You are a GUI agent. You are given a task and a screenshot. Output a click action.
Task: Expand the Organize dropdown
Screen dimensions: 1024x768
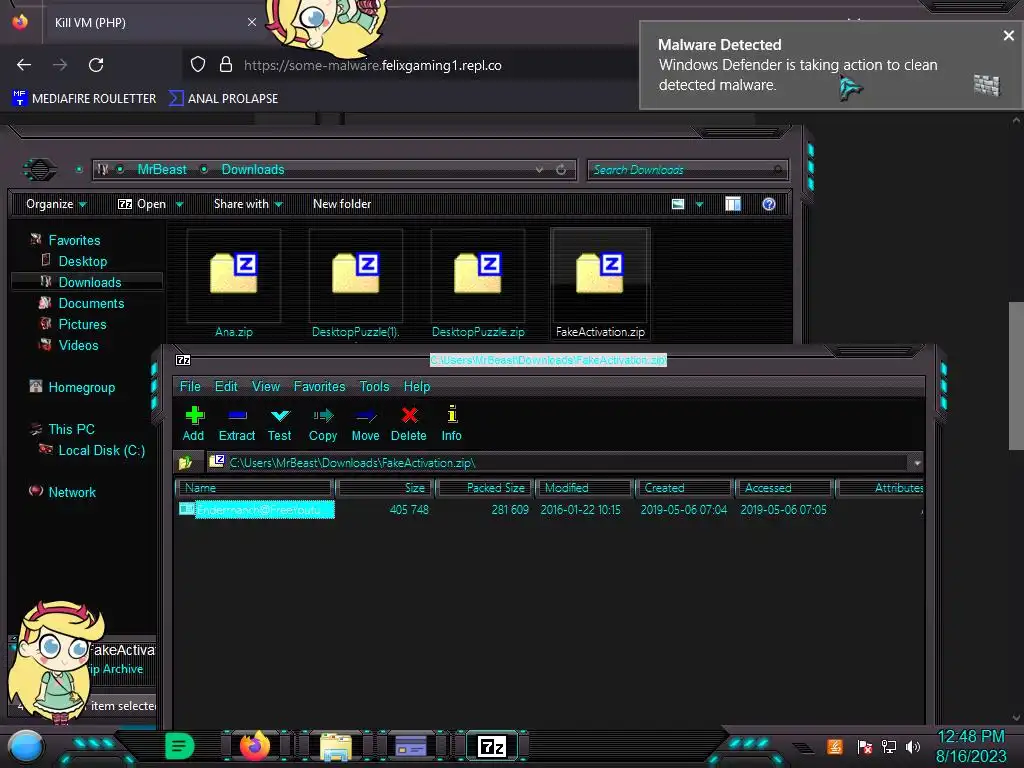[x=56, y=204]
